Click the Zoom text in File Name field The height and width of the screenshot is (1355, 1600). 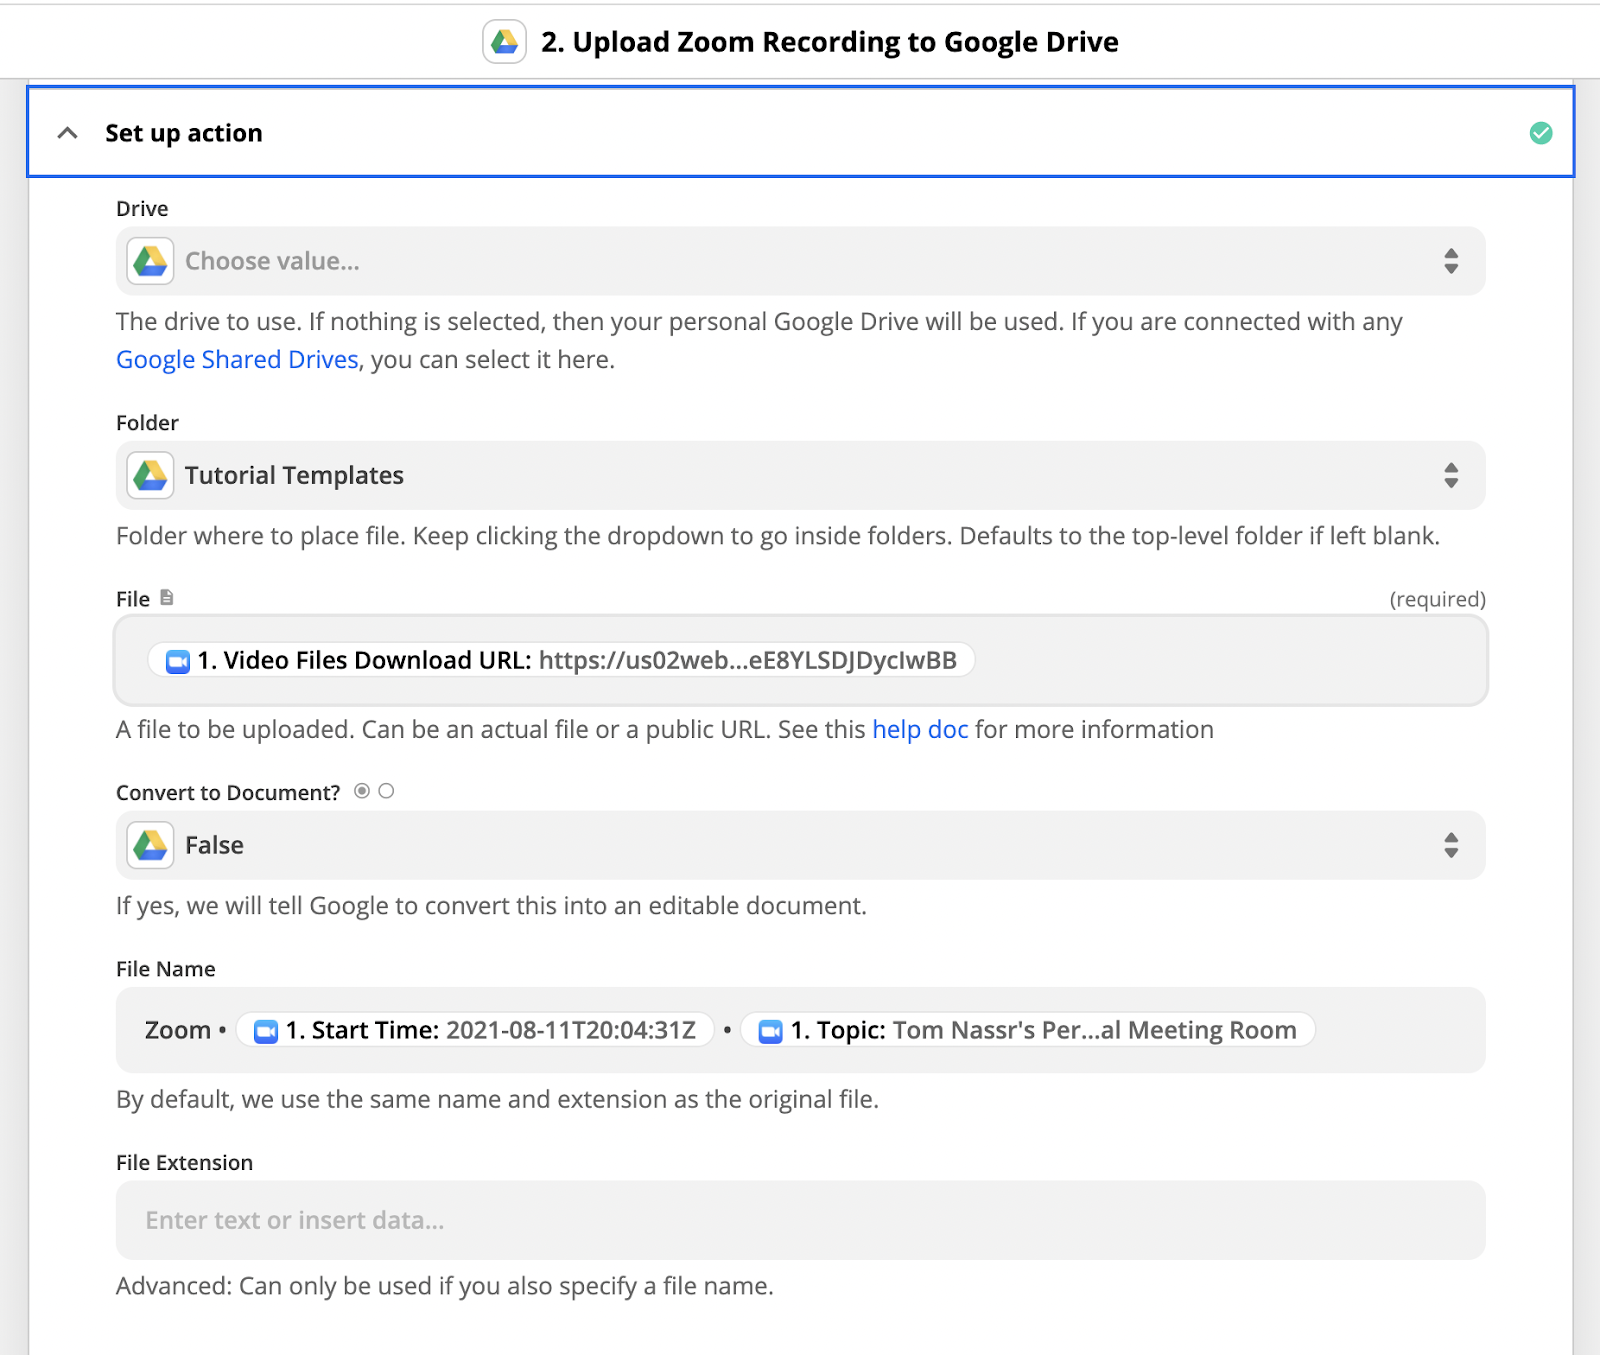178,1030
